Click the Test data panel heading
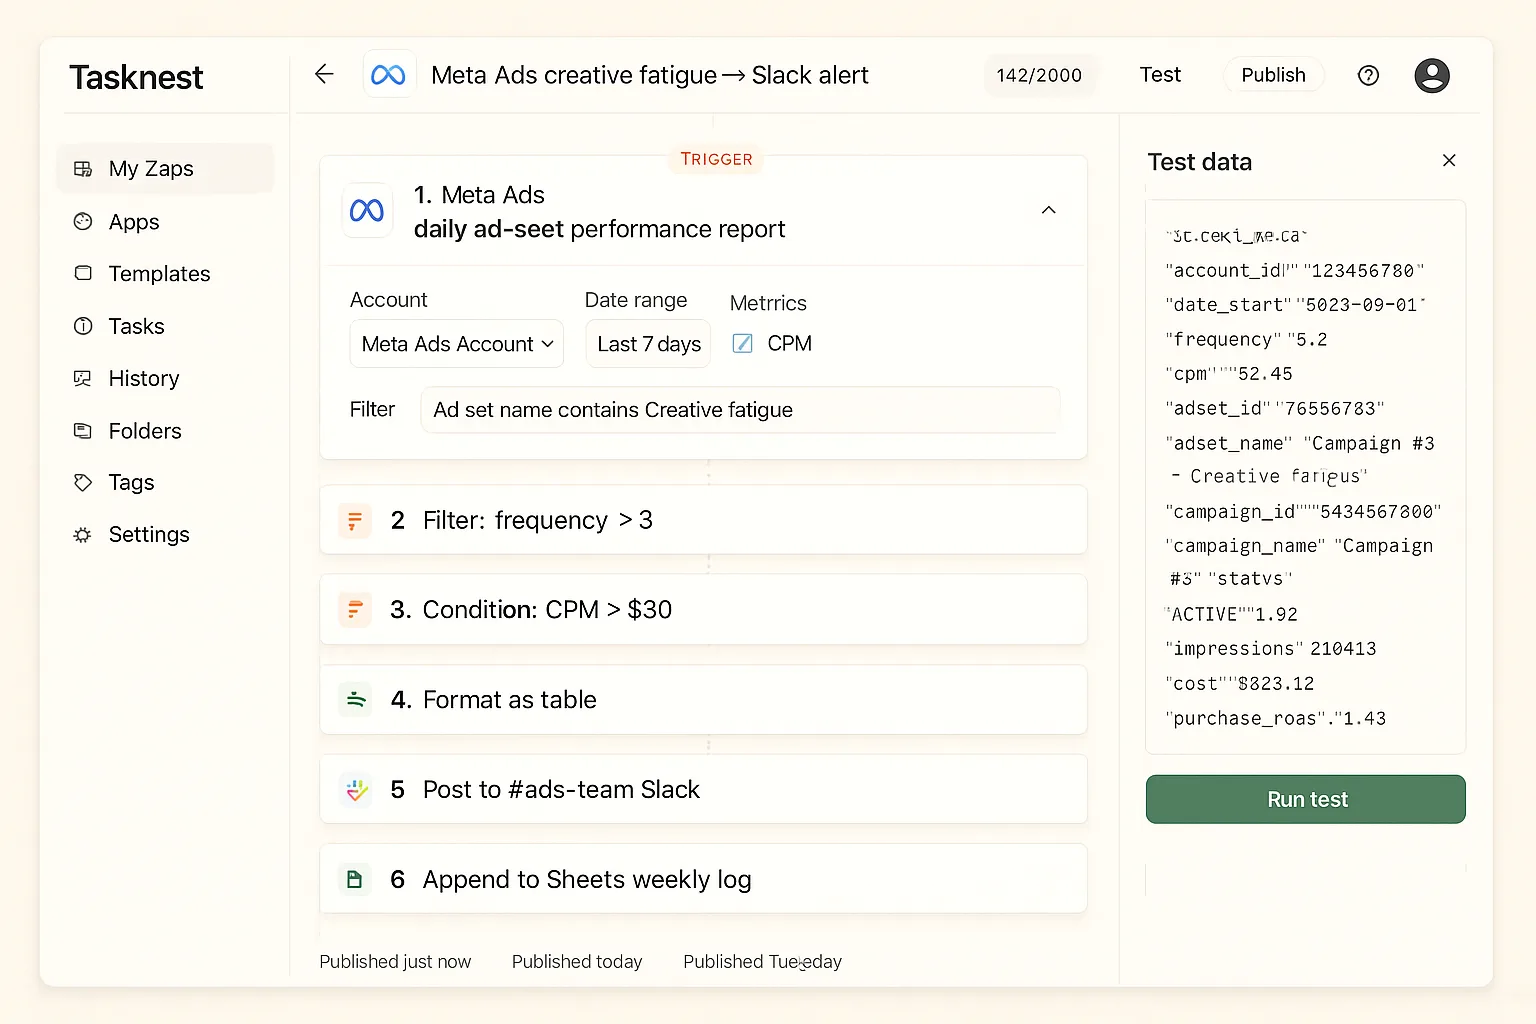Image resolution: width=1536 pixels, height=1024 pixels. (1199, 162)
